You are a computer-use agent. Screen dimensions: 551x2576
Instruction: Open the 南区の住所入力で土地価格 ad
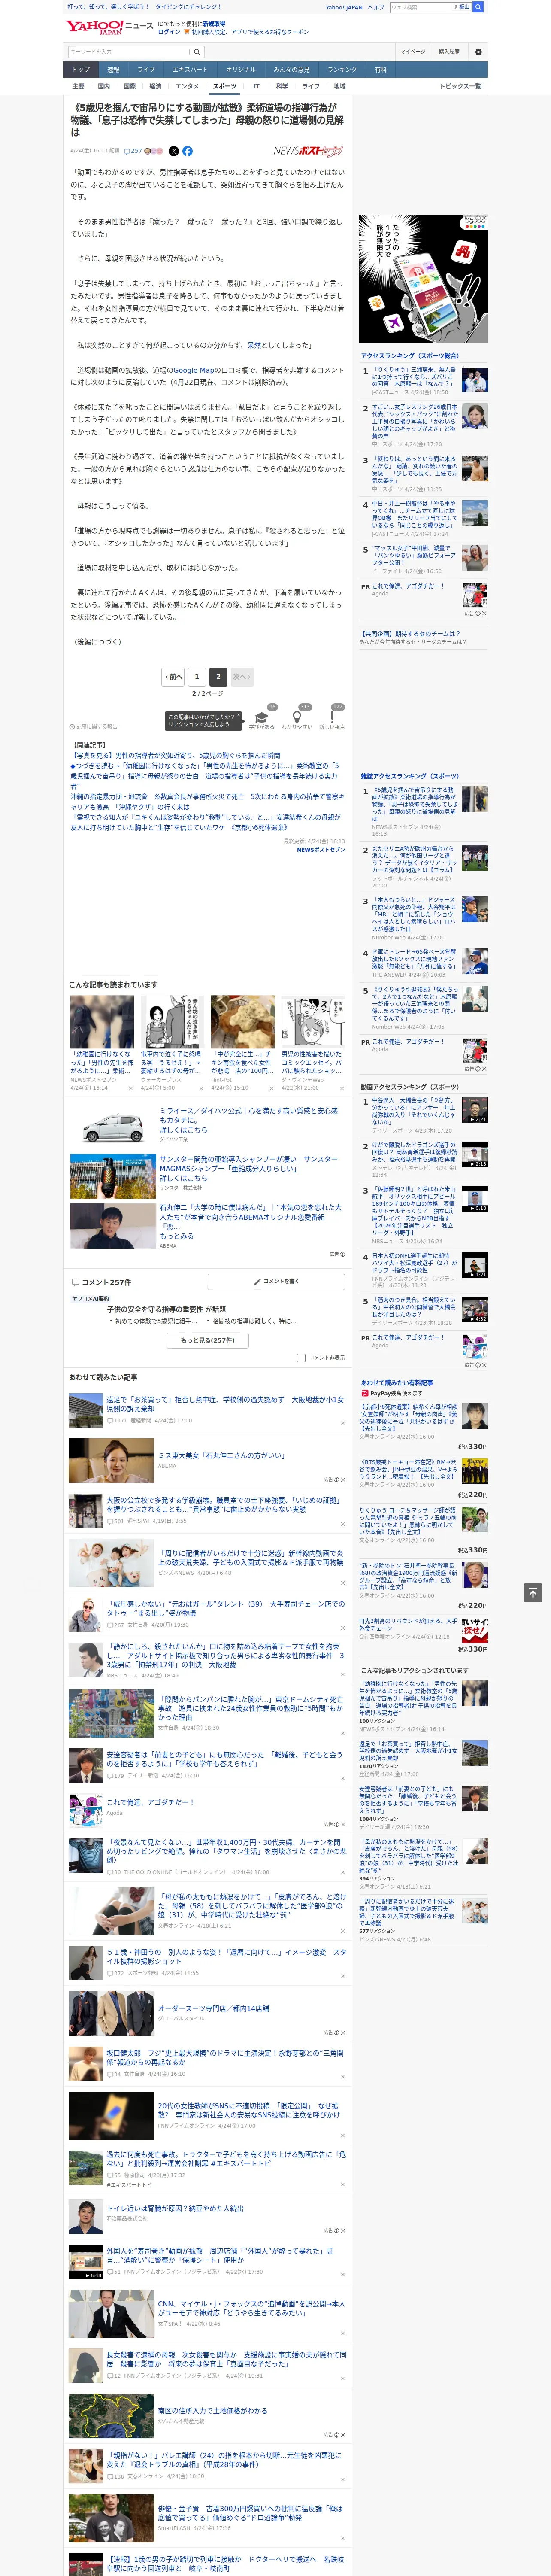[213, 2411]
